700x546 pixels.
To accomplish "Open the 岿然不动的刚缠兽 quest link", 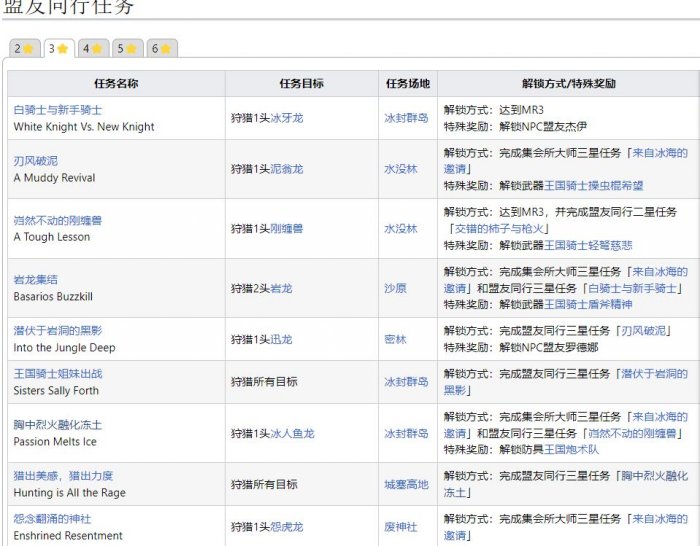I will coord(58,220).
